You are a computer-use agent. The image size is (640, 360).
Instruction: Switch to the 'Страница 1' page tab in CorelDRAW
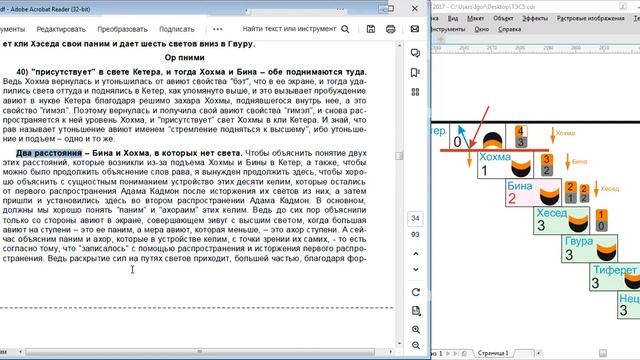pyautogui.click(x=493, y=353)
